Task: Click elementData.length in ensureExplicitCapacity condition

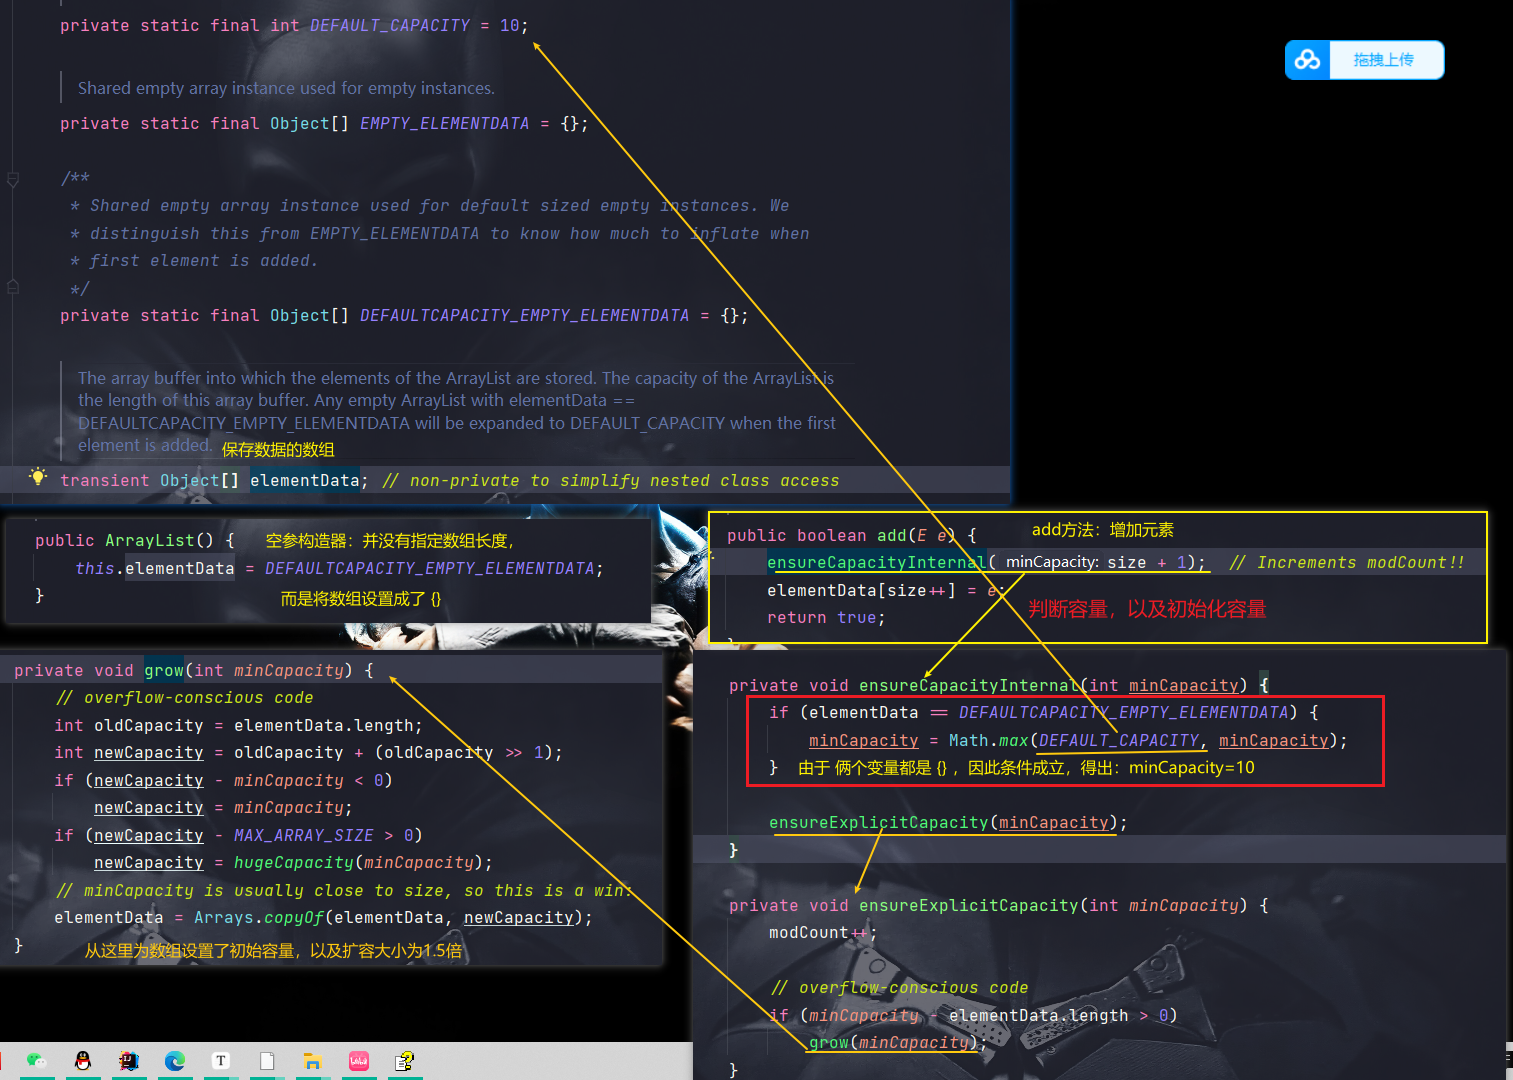Action: coord(1038,1016)
